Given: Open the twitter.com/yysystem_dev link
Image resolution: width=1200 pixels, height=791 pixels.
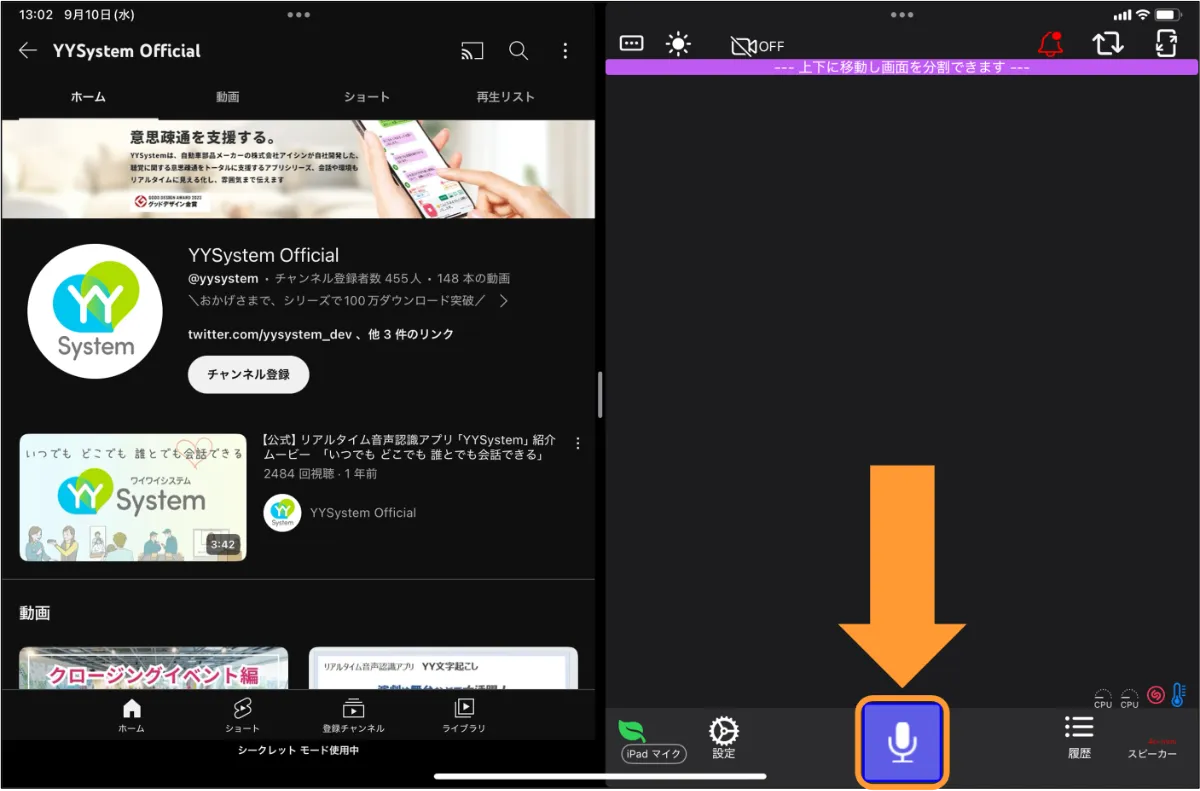Looking at the screenshot, I should pyautogui.click(x=270, y=334).
